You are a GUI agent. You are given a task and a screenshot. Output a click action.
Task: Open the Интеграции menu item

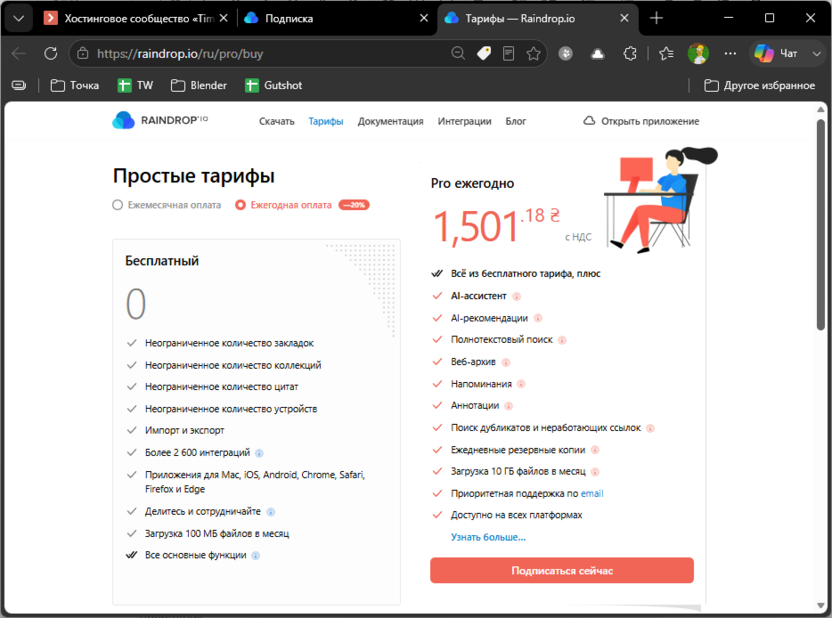click(464, 121)
